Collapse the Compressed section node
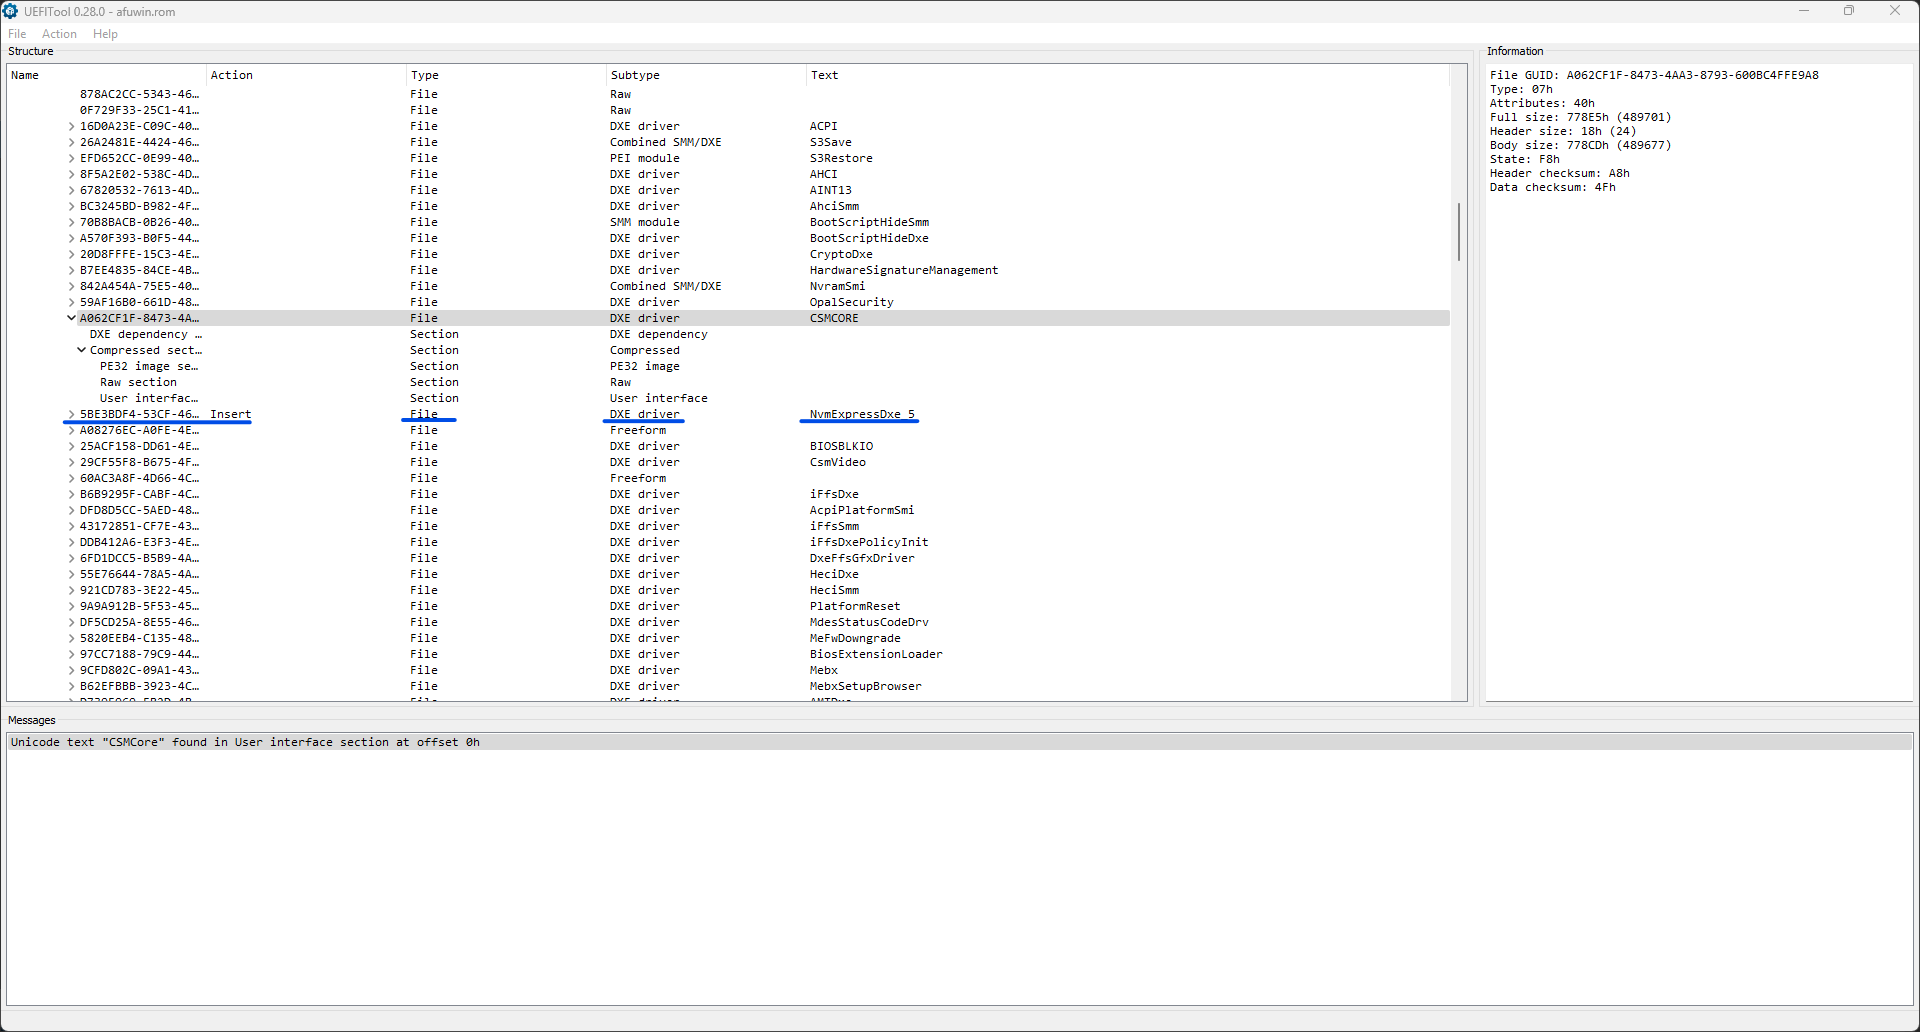Viewport: 1920px width, 1032px height. point(81,350)
